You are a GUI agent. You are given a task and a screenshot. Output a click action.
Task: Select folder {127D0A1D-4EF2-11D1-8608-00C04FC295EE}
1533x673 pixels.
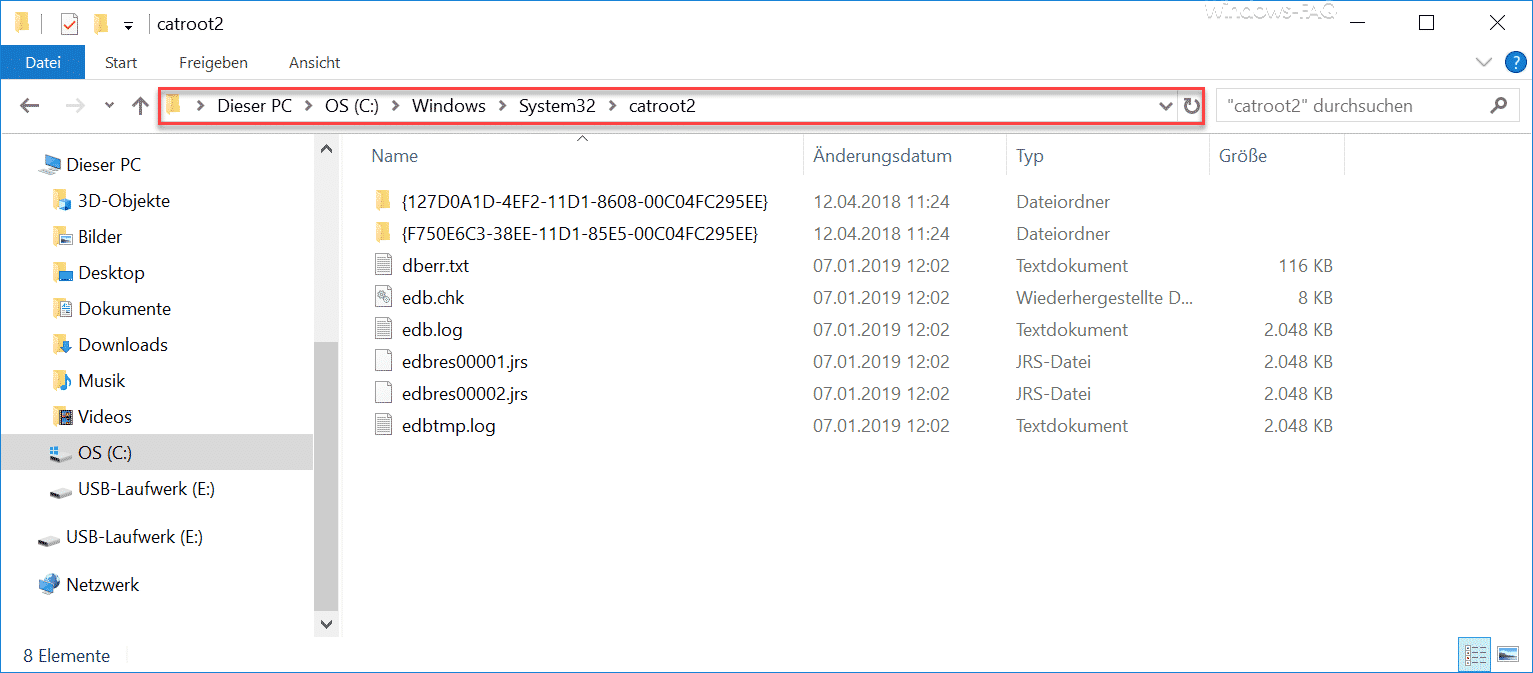point(585,201)
